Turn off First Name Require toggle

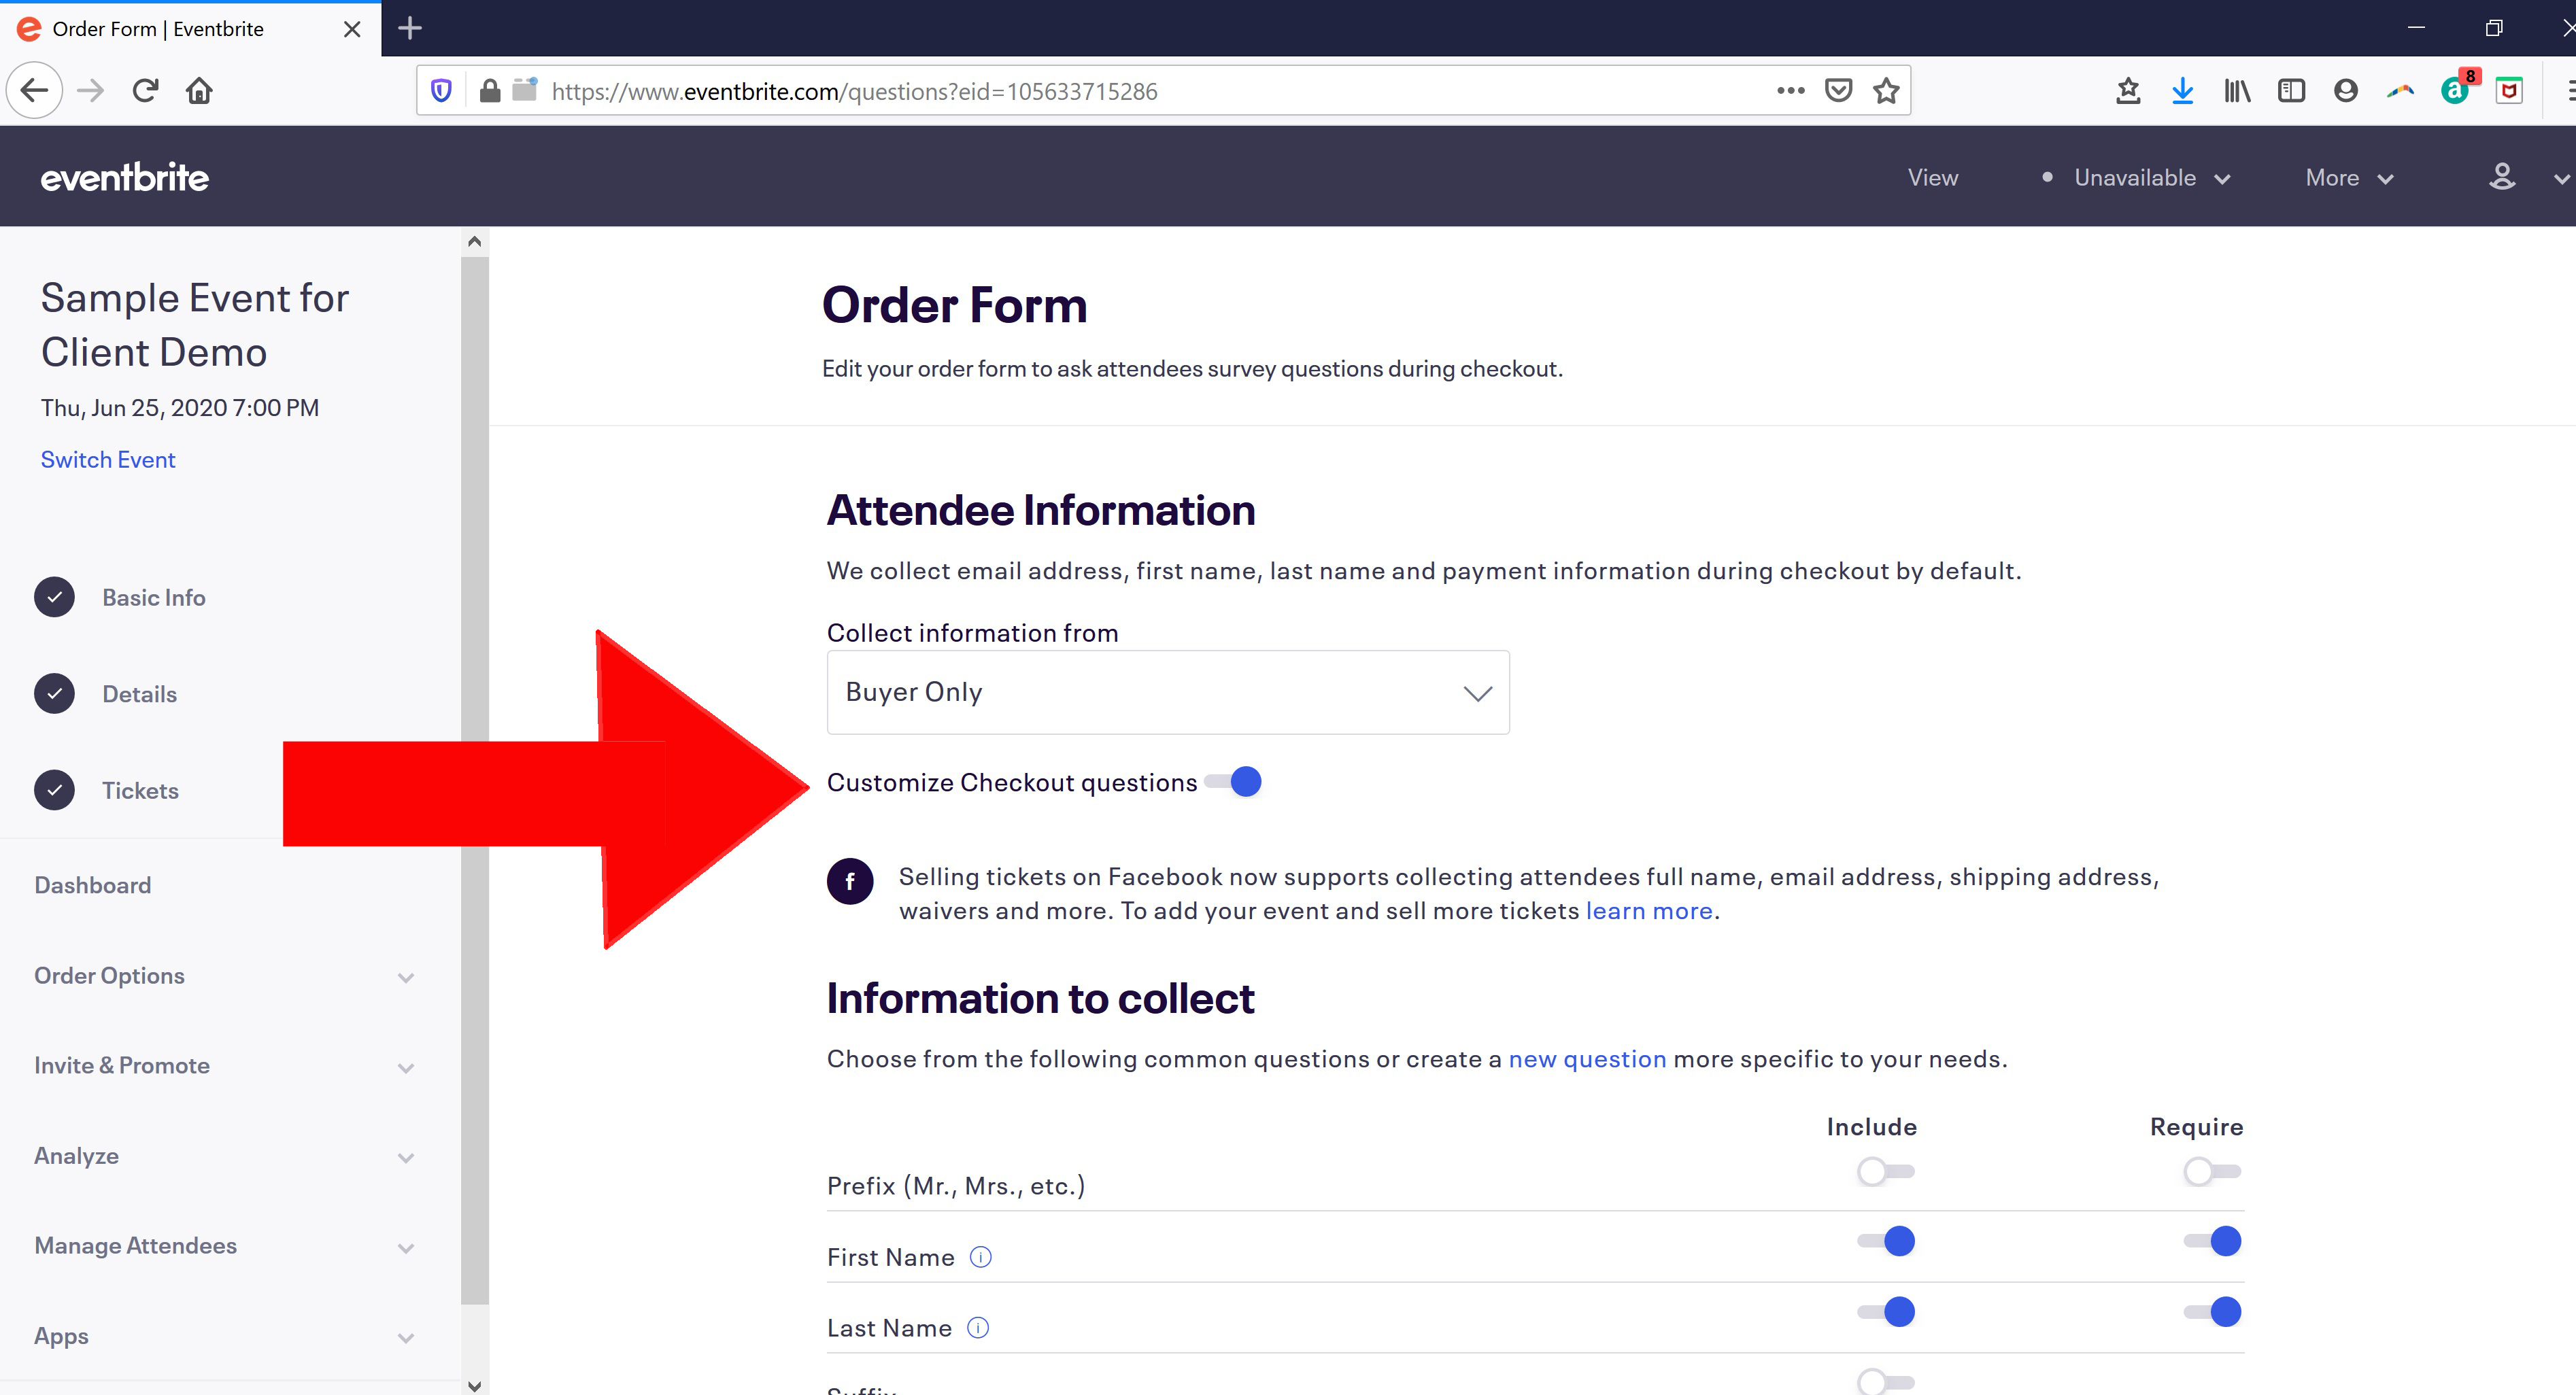pos(2212,1241)
